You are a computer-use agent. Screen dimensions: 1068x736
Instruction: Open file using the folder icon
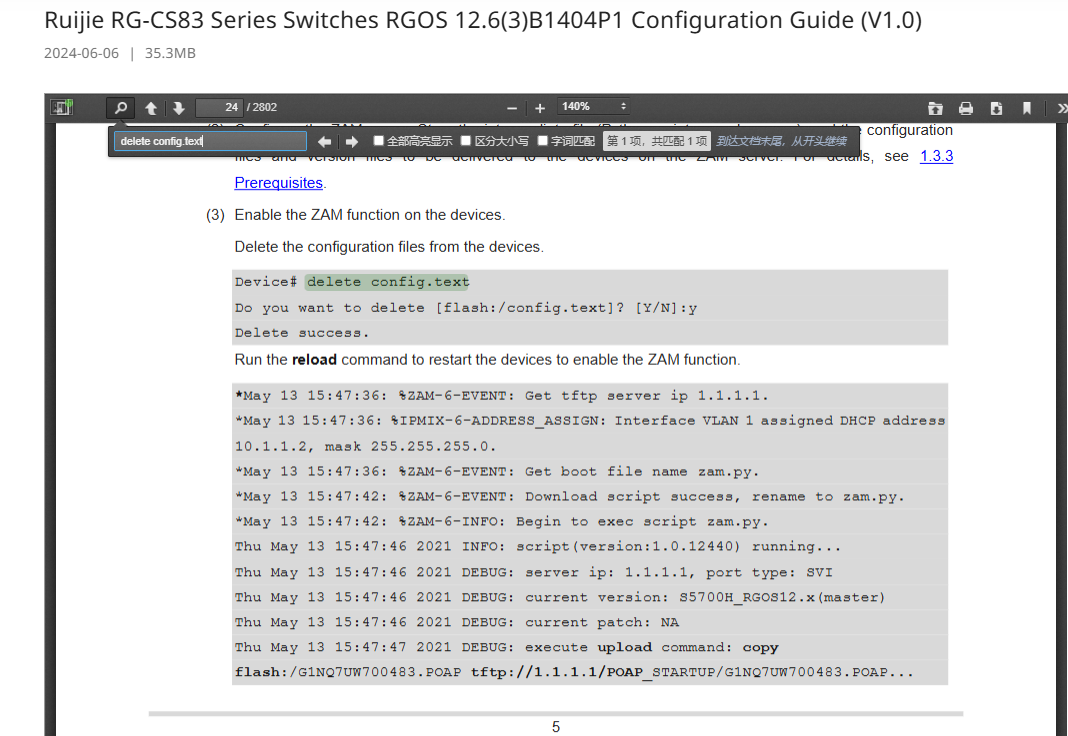(x=935, y=108)
